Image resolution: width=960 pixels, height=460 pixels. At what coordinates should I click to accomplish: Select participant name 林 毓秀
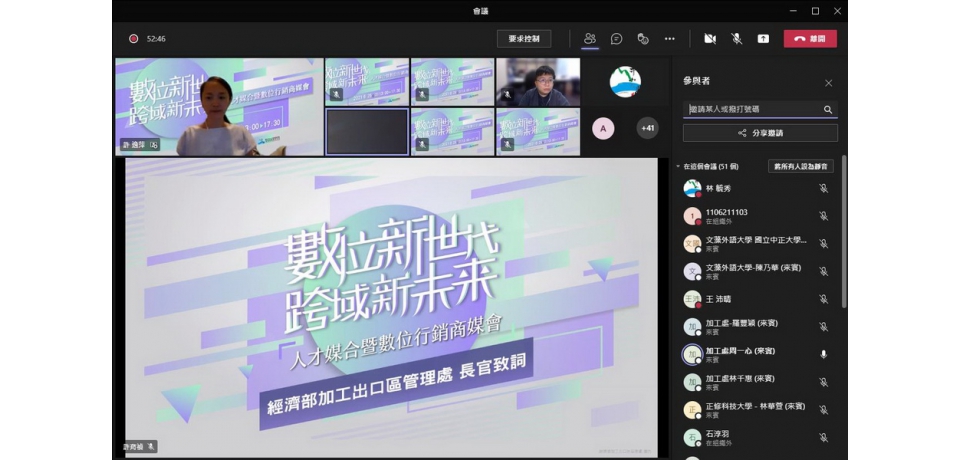[x=718, y=189]
